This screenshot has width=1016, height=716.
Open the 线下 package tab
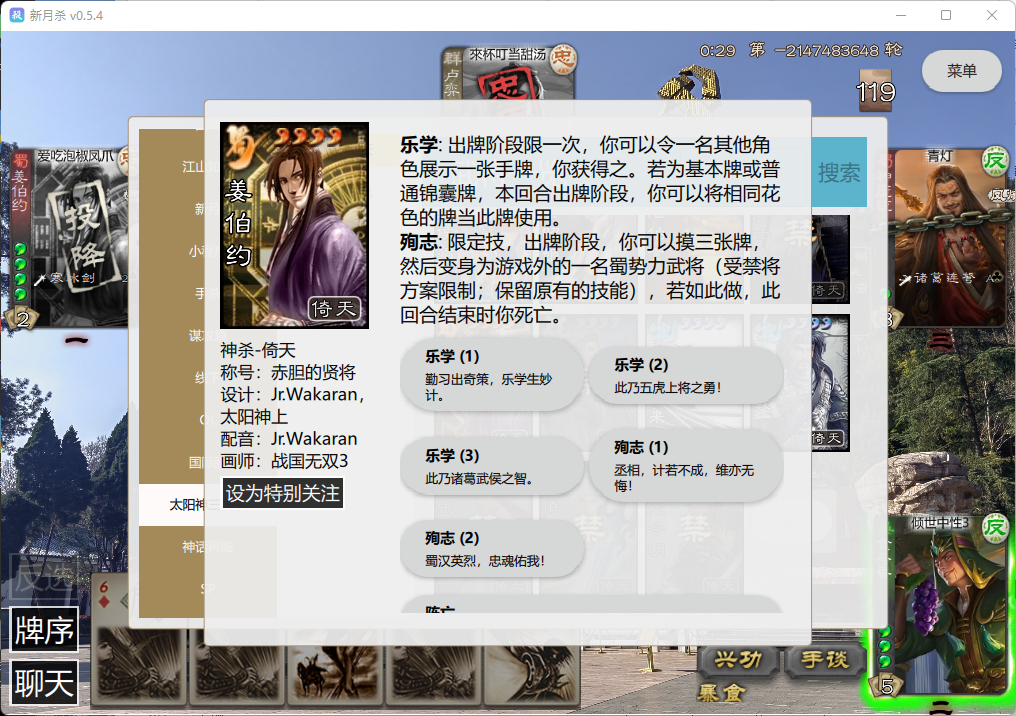[172, 378]
